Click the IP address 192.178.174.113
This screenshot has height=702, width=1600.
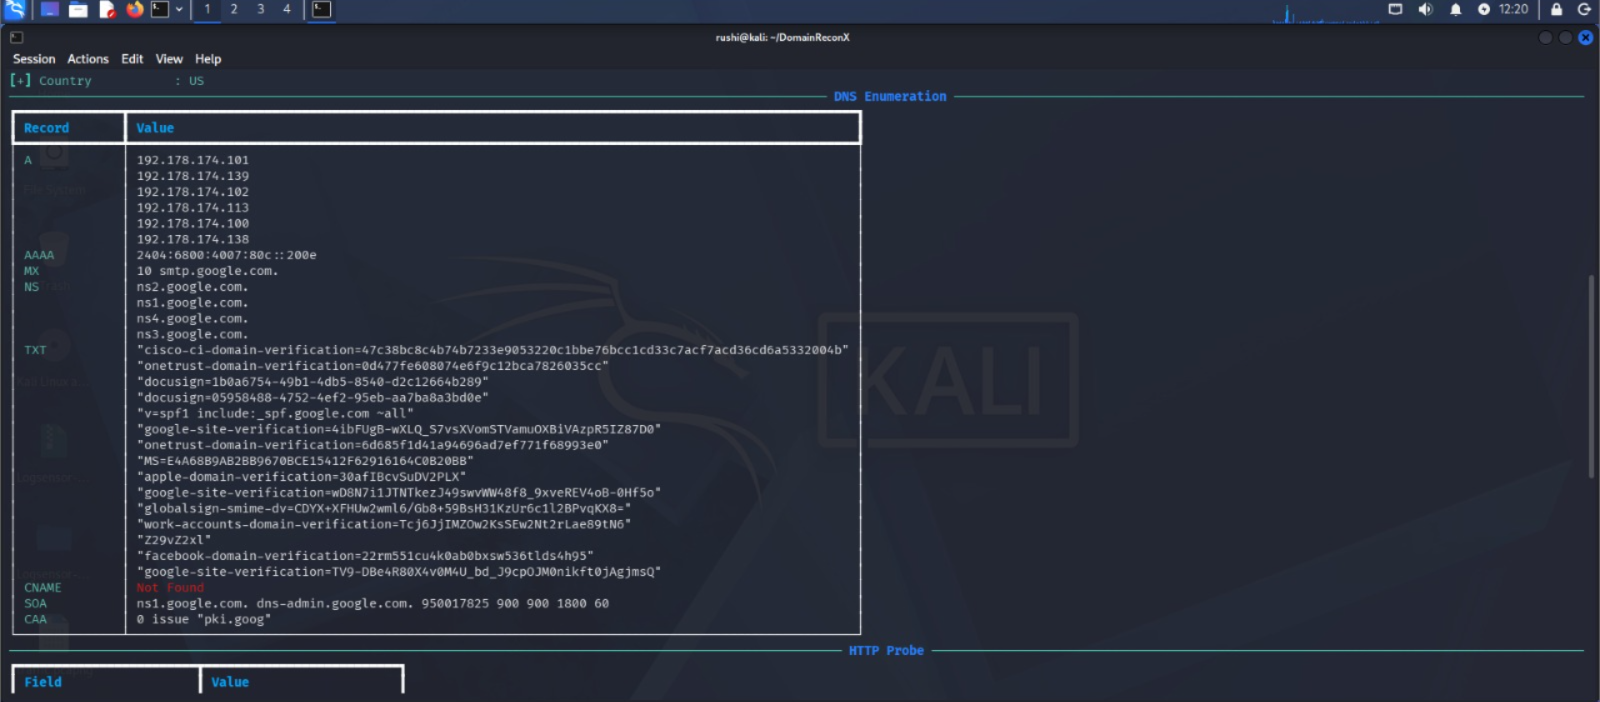193,208
